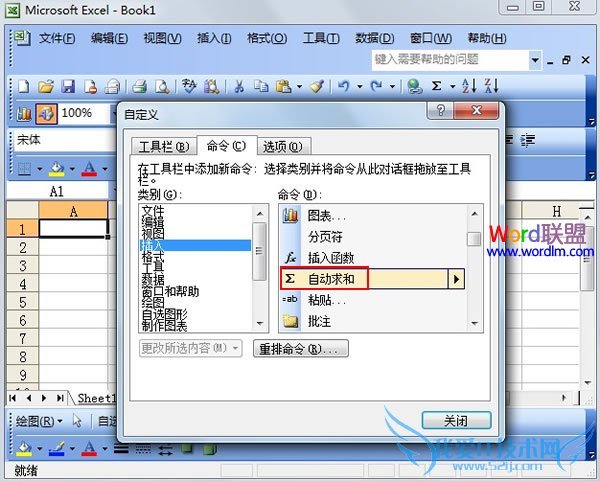Click the Spelling check icon
This screenshot has width=600, height=481.
[x=189, y=86]
